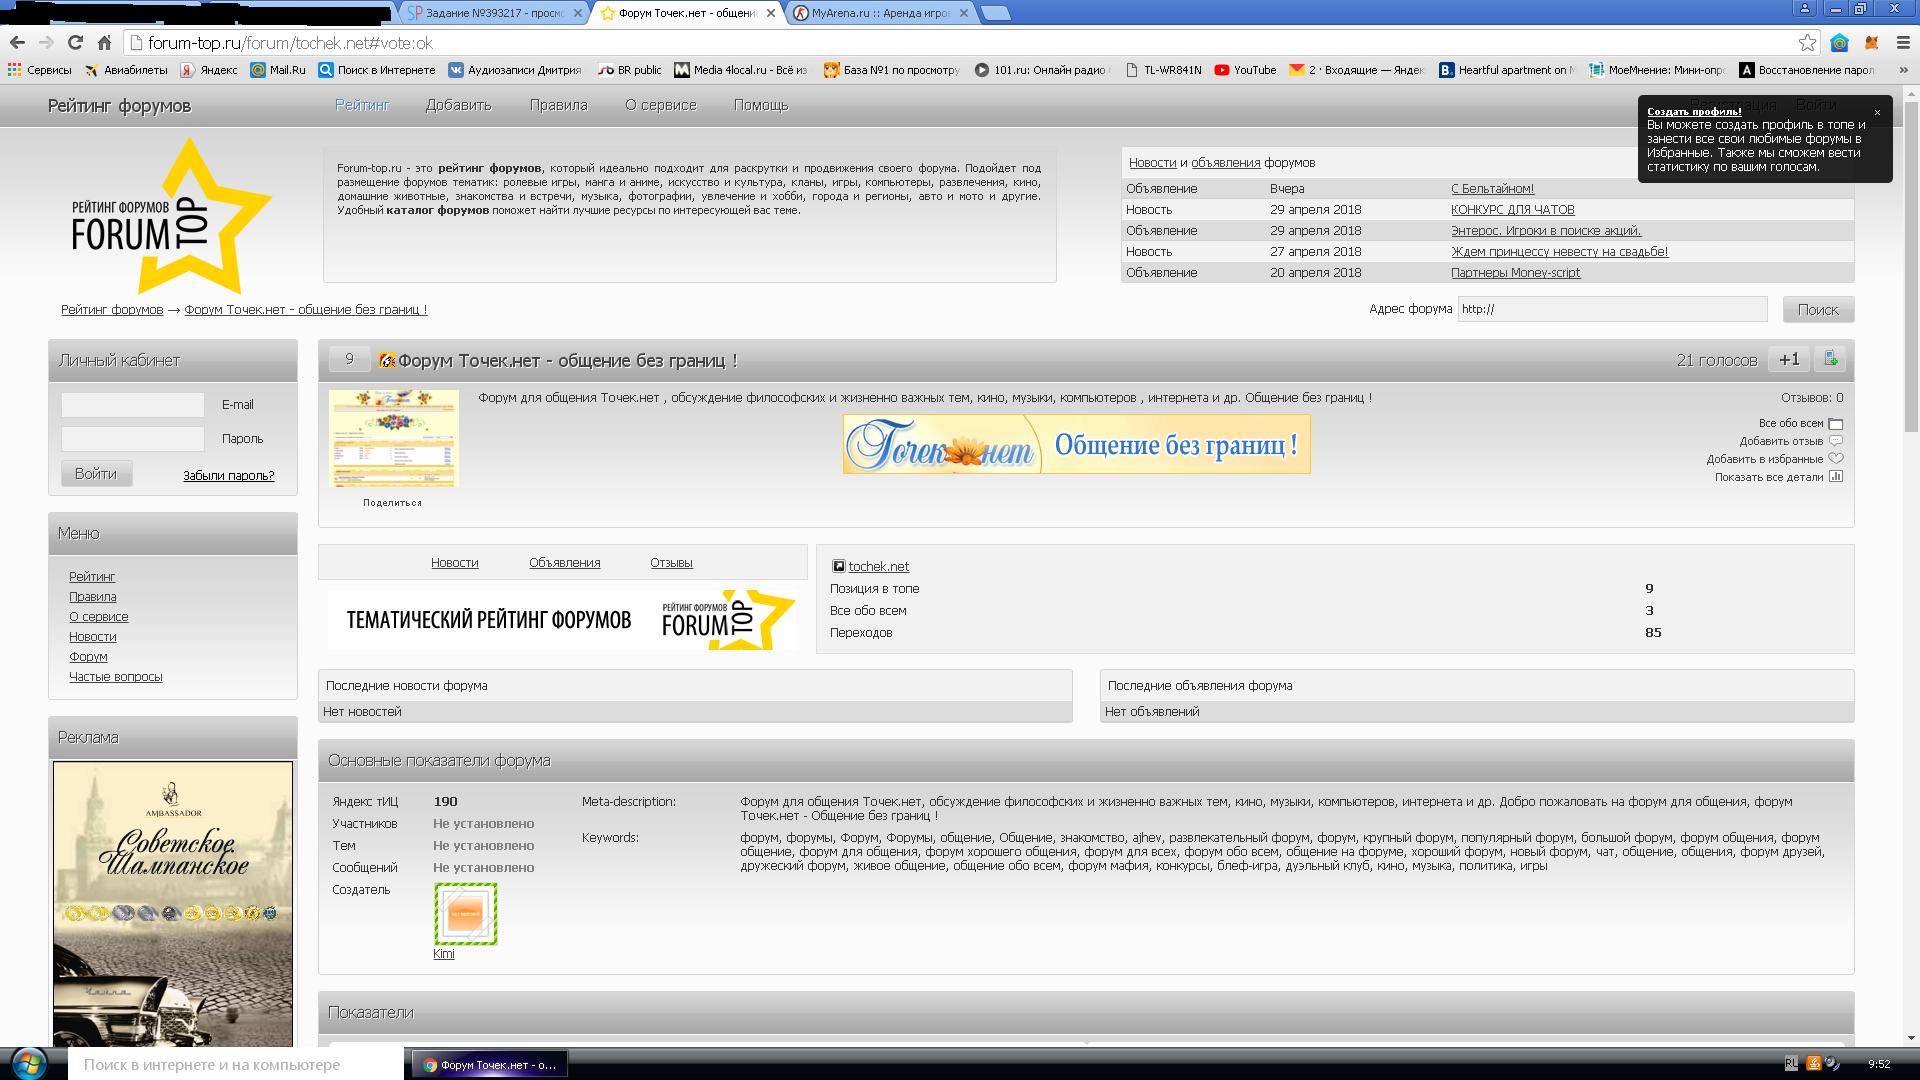Click the forum screenshot thumbnail
Viewport: 1920px width, 1080px height.
click(394, 439)
